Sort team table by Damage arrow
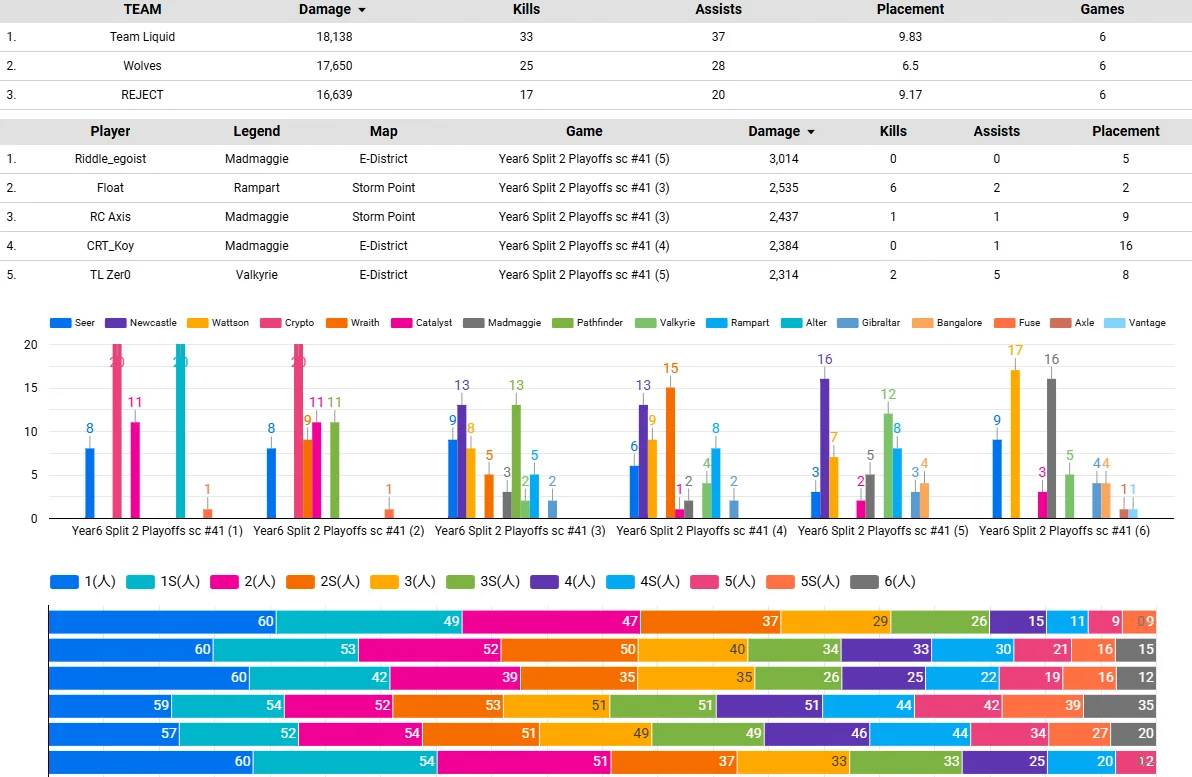Screen dimensions: 1192x777 362,10
